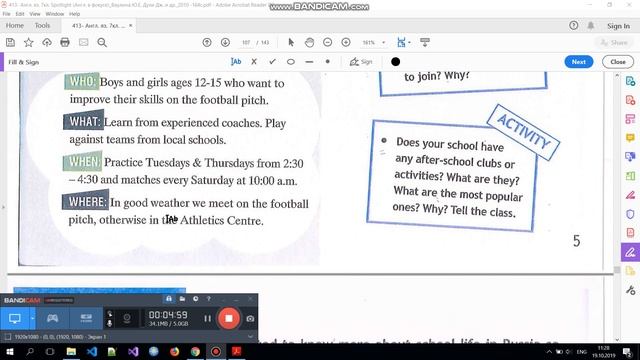Open the Window menu
Image resolution: width=640 pixels, height=360 pixels.
tap(55, 14)
